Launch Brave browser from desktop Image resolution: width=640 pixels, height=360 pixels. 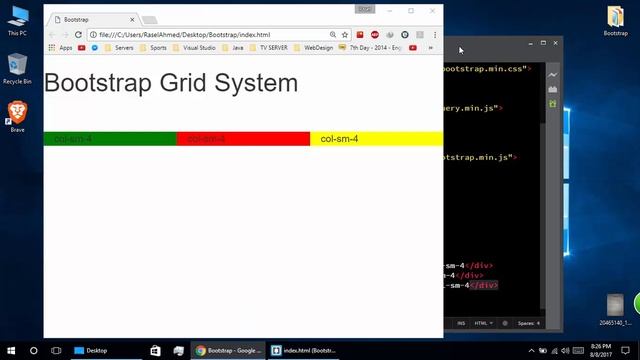17,116
